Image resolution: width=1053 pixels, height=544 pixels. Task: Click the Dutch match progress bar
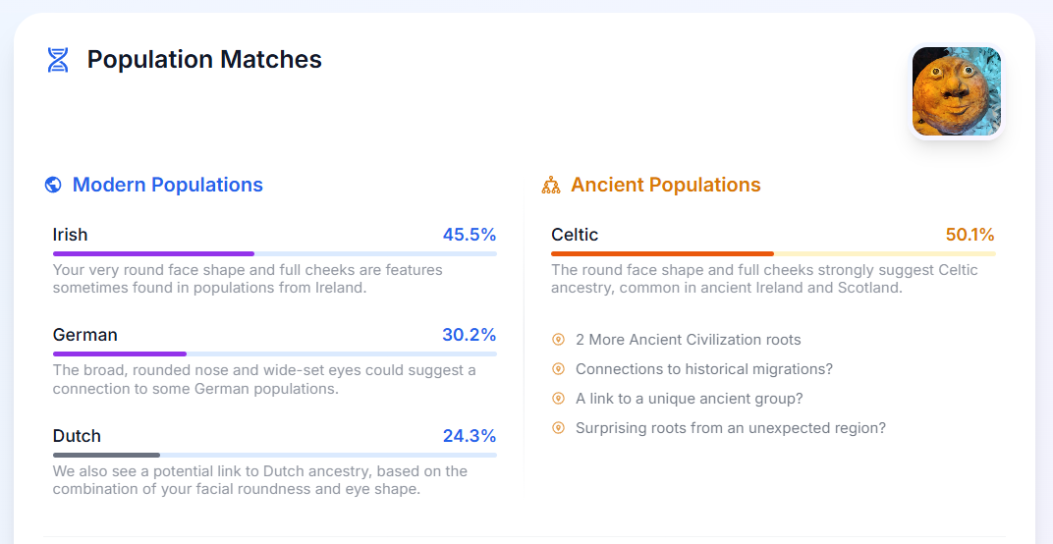pyautogui.click(x=274, y=455)
